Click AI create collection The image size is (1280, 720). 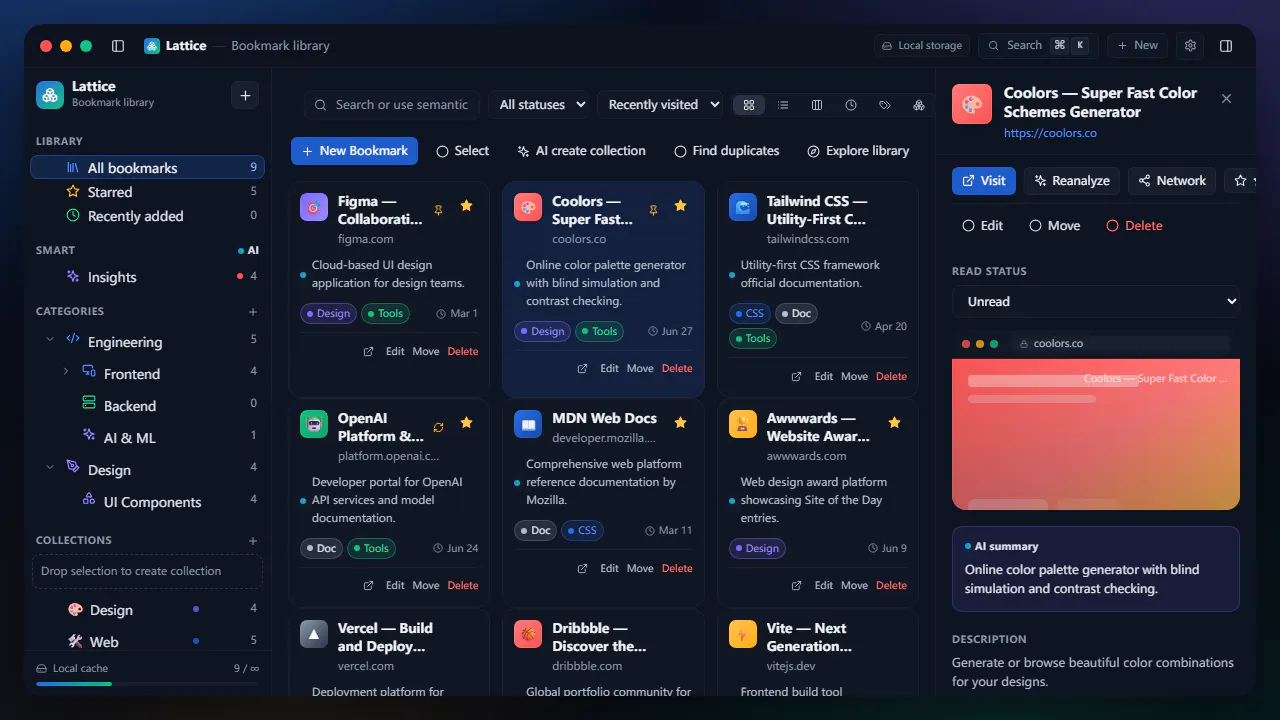tap(581, 151)
